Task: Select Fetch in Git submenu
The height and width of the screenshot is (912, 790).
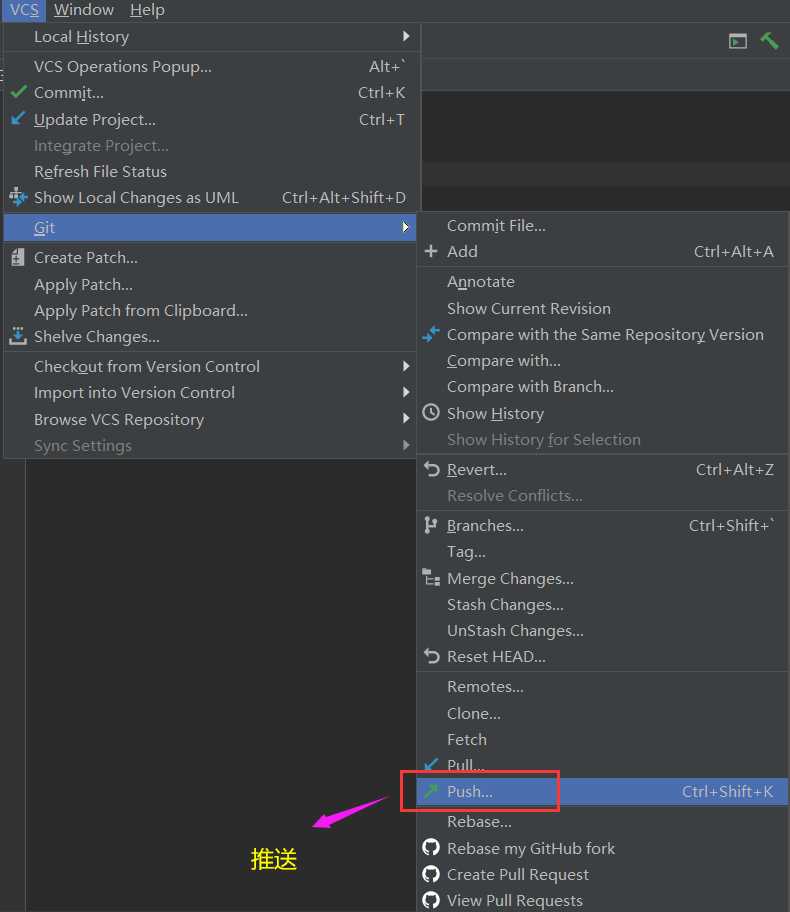Action: pyautogui.click(x=603, y=739)
